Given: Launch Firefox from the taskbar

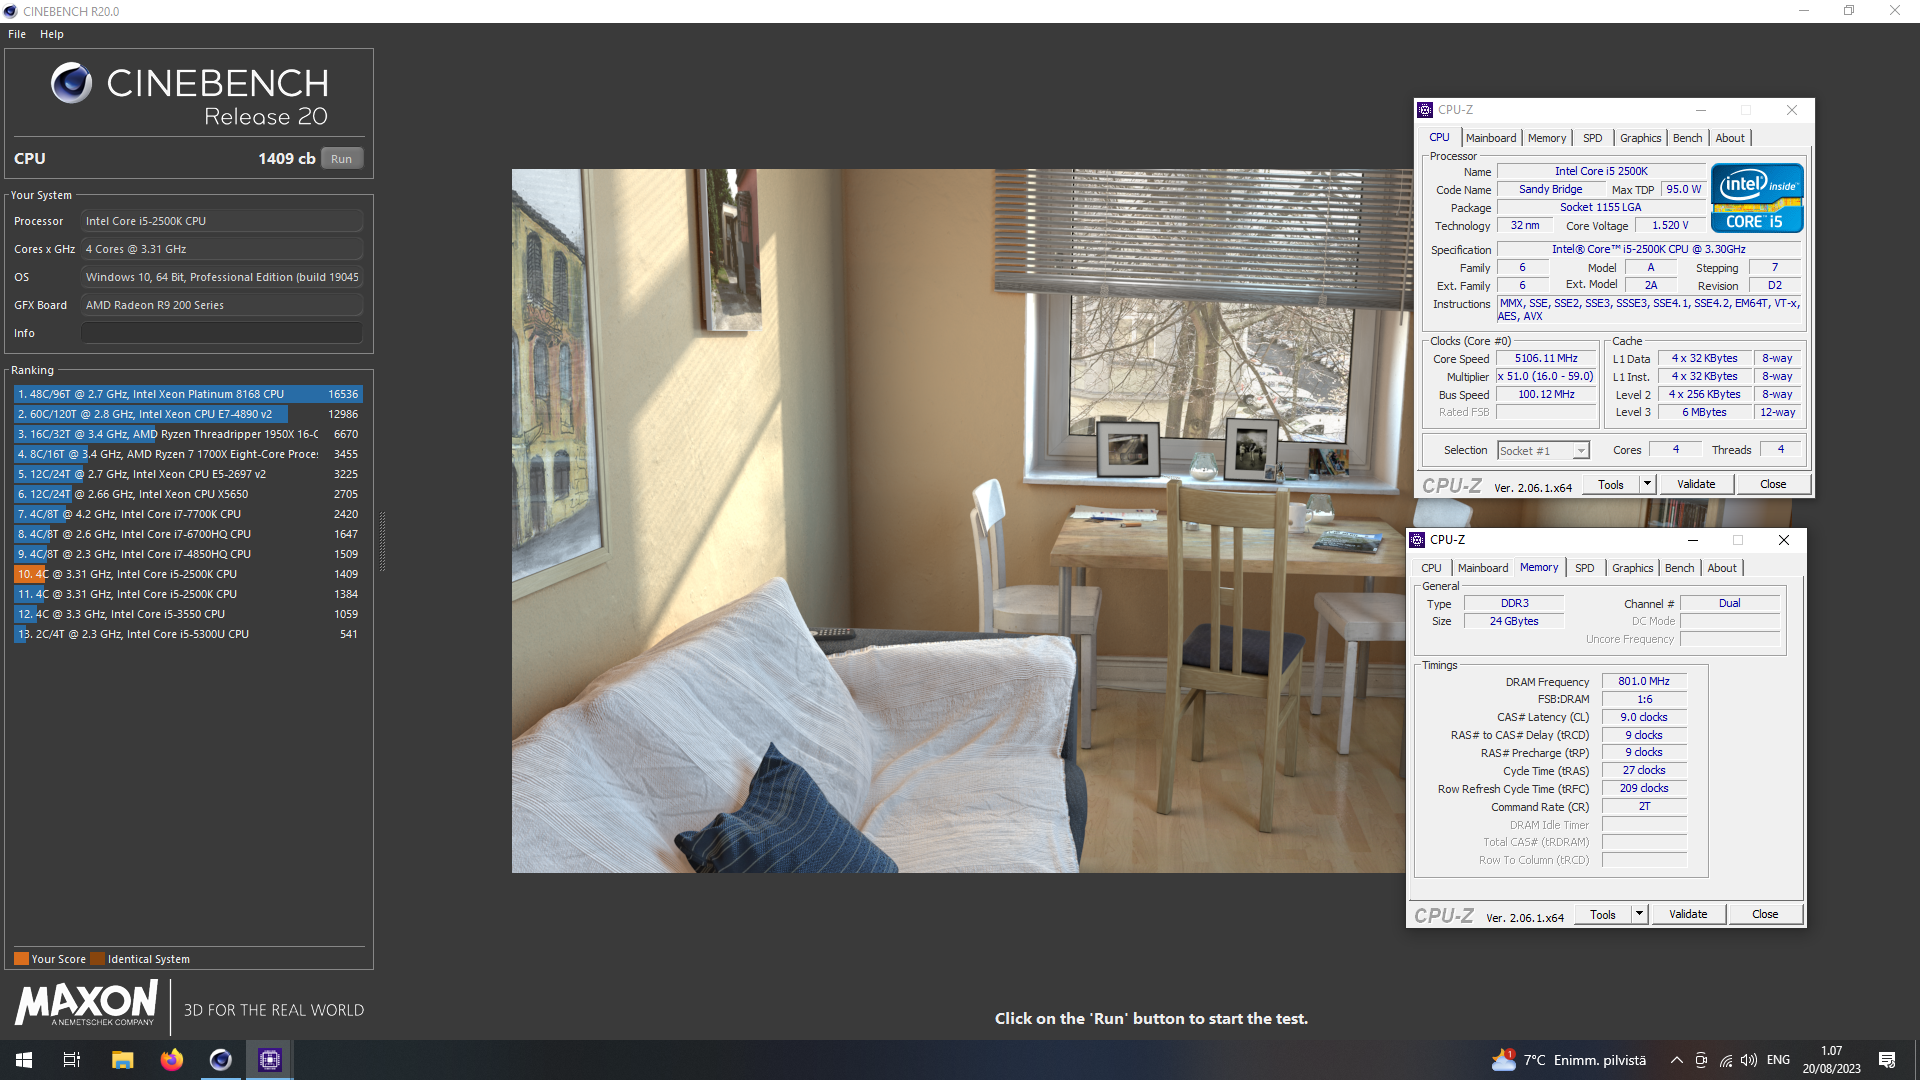Looking at the screenshot, I should [x=172, y=1060].
